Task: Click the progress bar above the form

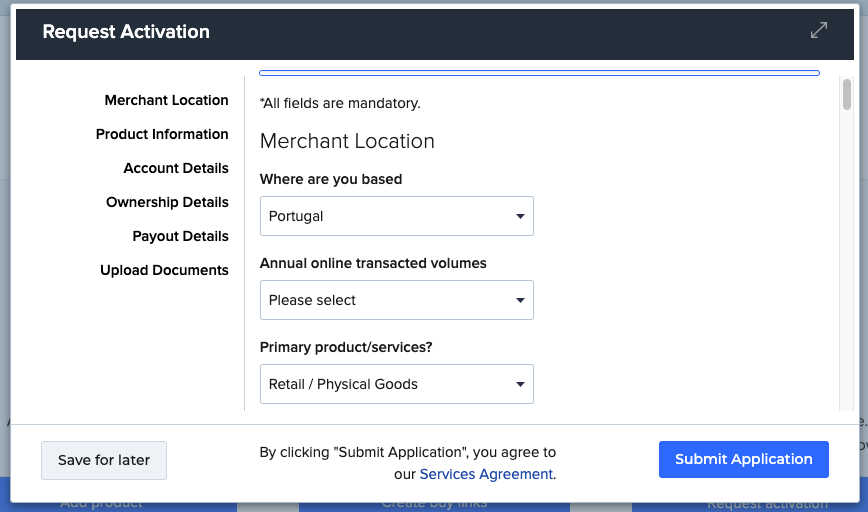Action: click(539, 73)
